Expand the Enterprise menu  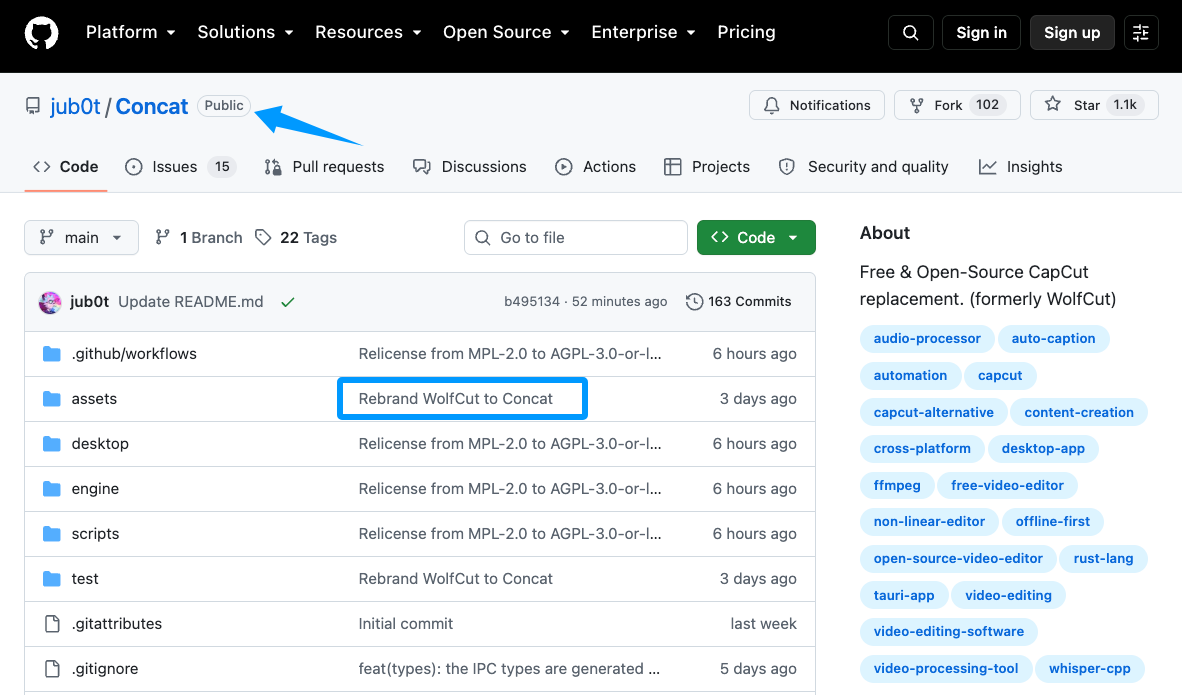click(643, 32)
